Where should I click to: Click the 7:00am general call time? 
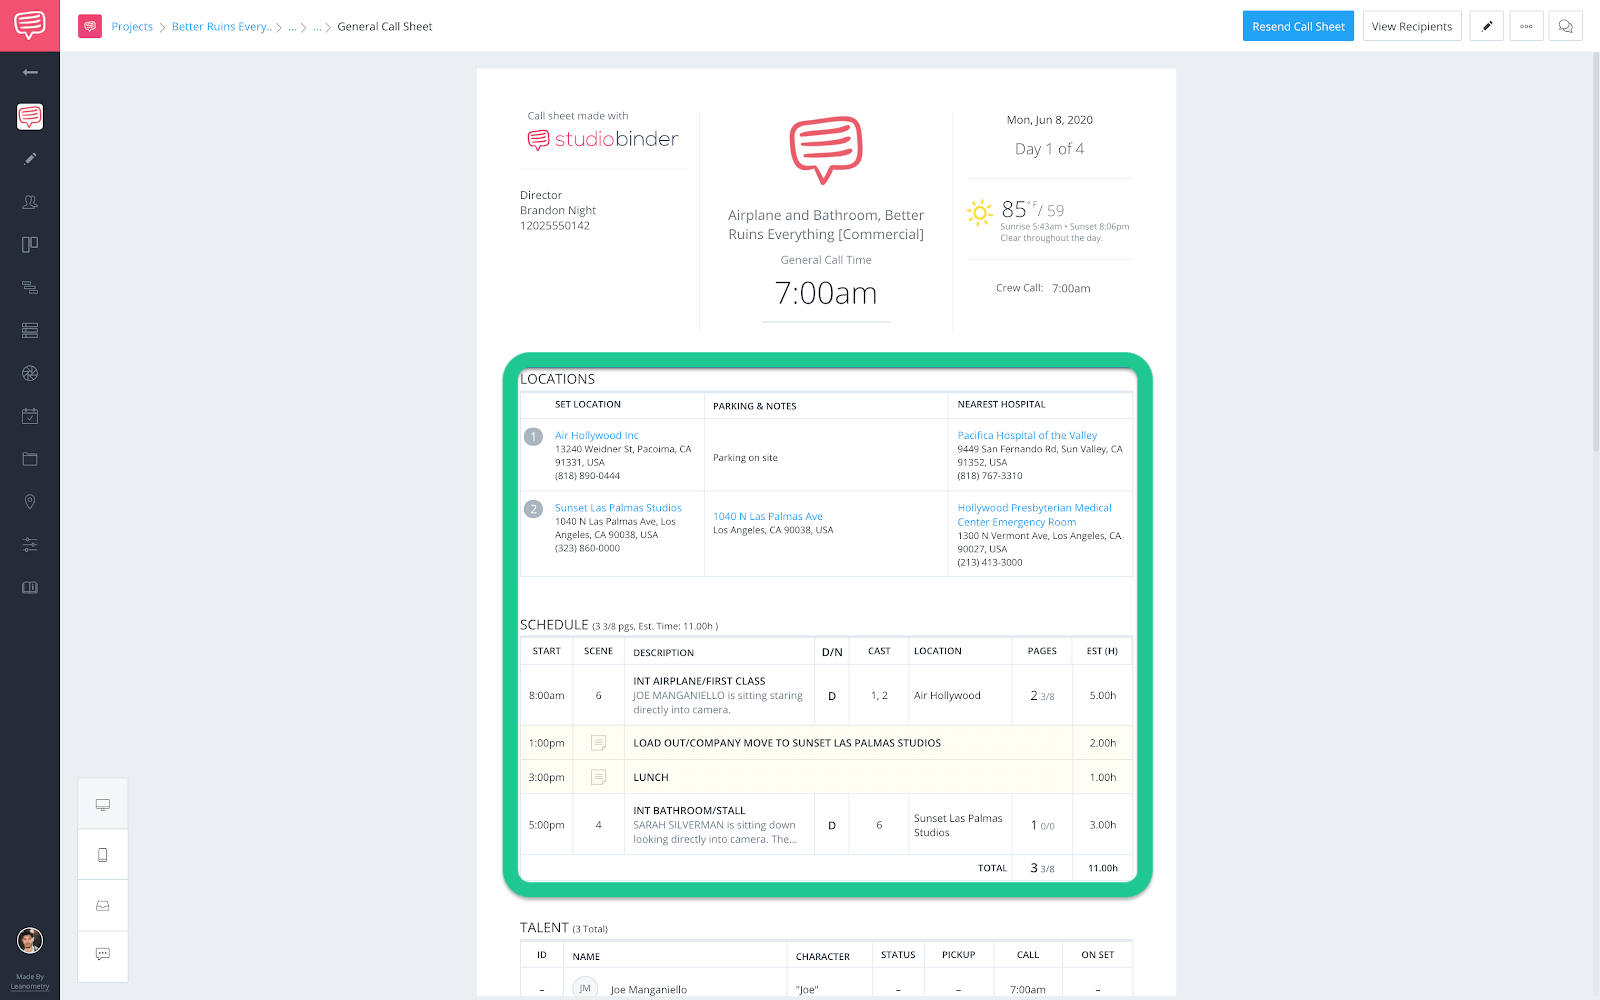pyautogui.click(x=826, y=293)
